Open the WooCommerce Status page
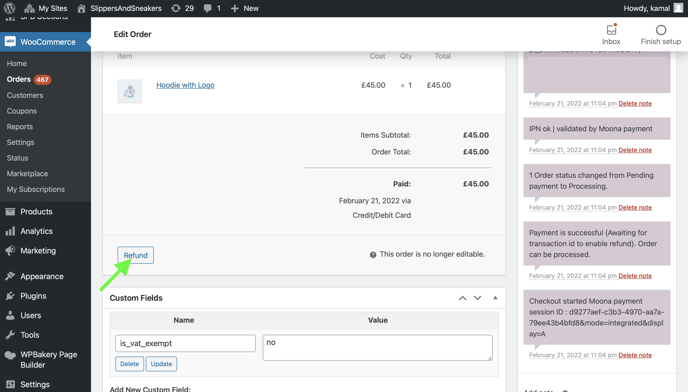This screenshot has width=688, height=392. pyautogui.click(x=17, y=158)
